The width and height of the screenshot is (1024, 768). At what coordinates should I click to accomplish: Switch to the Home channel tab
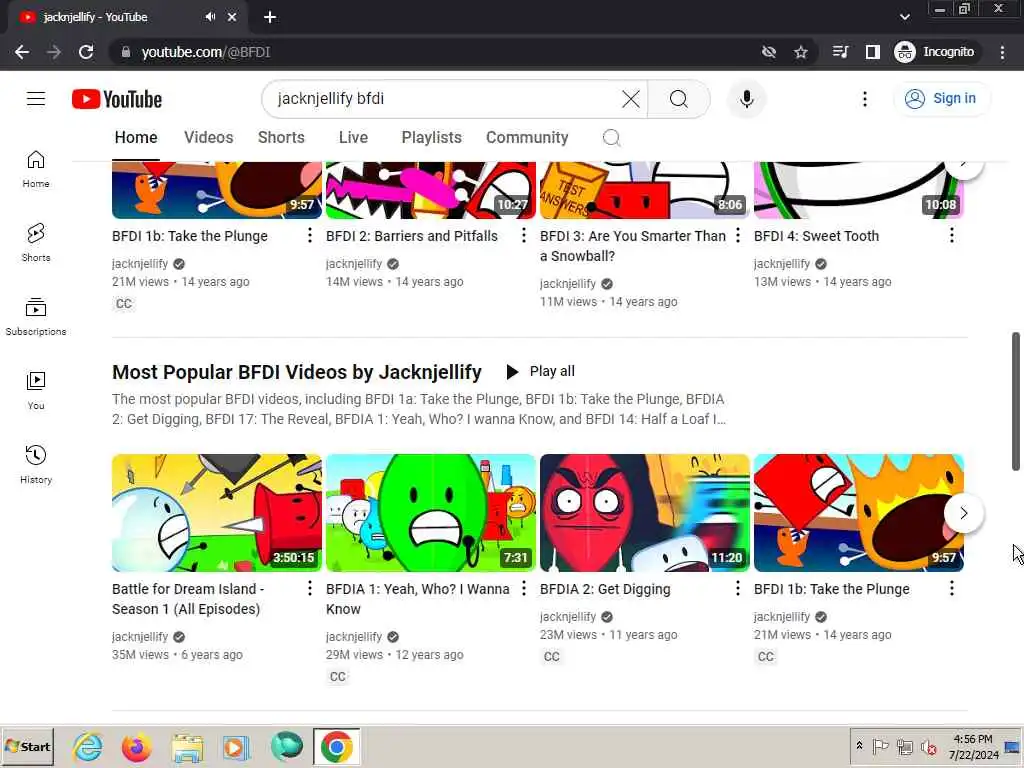136,138
